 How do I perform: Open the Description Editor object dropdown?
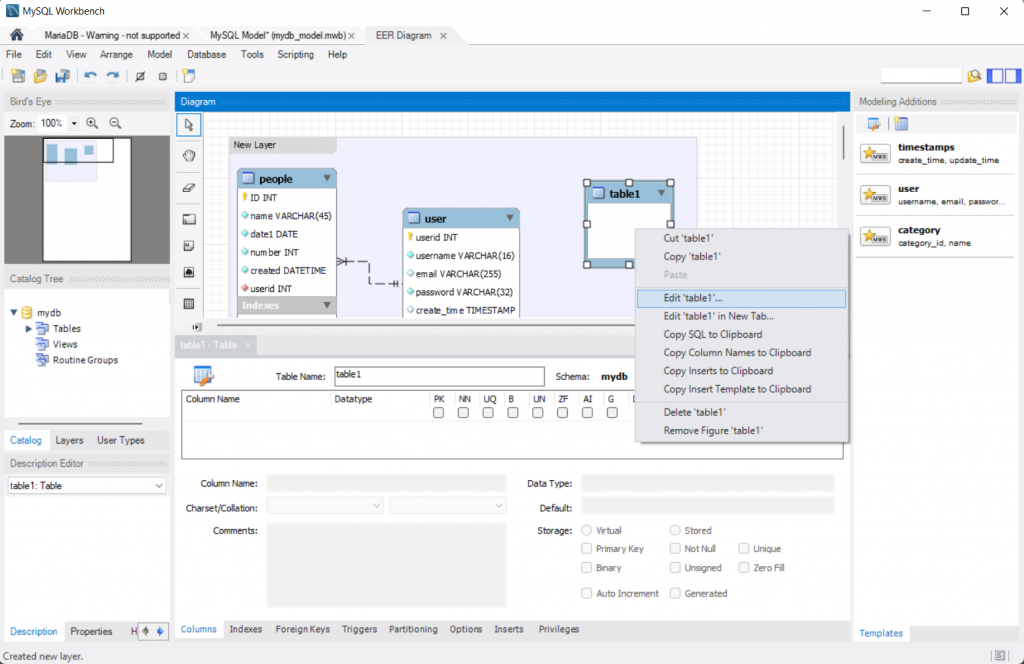159,486
